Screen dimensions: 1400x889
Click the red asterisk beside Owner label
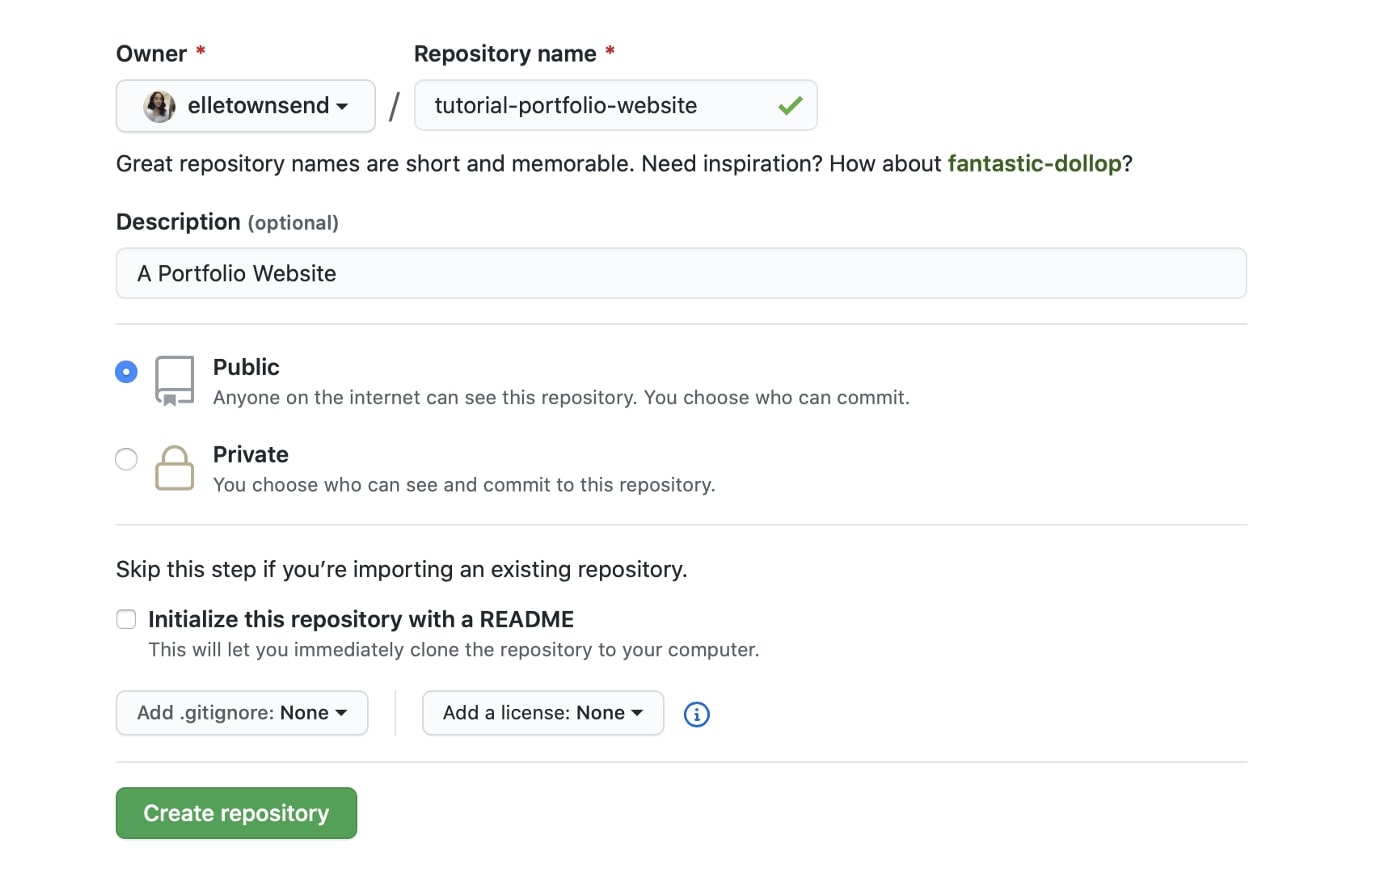202,51
